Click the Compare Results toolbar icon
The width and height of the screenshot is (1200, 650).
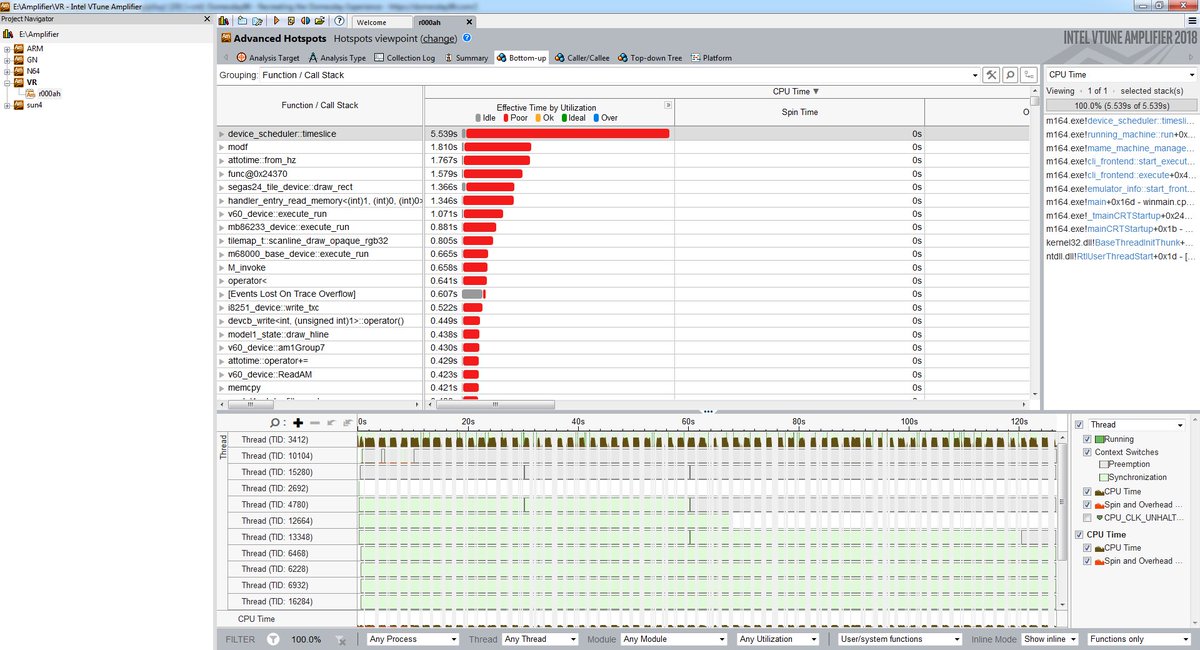(x=305, y=21)
